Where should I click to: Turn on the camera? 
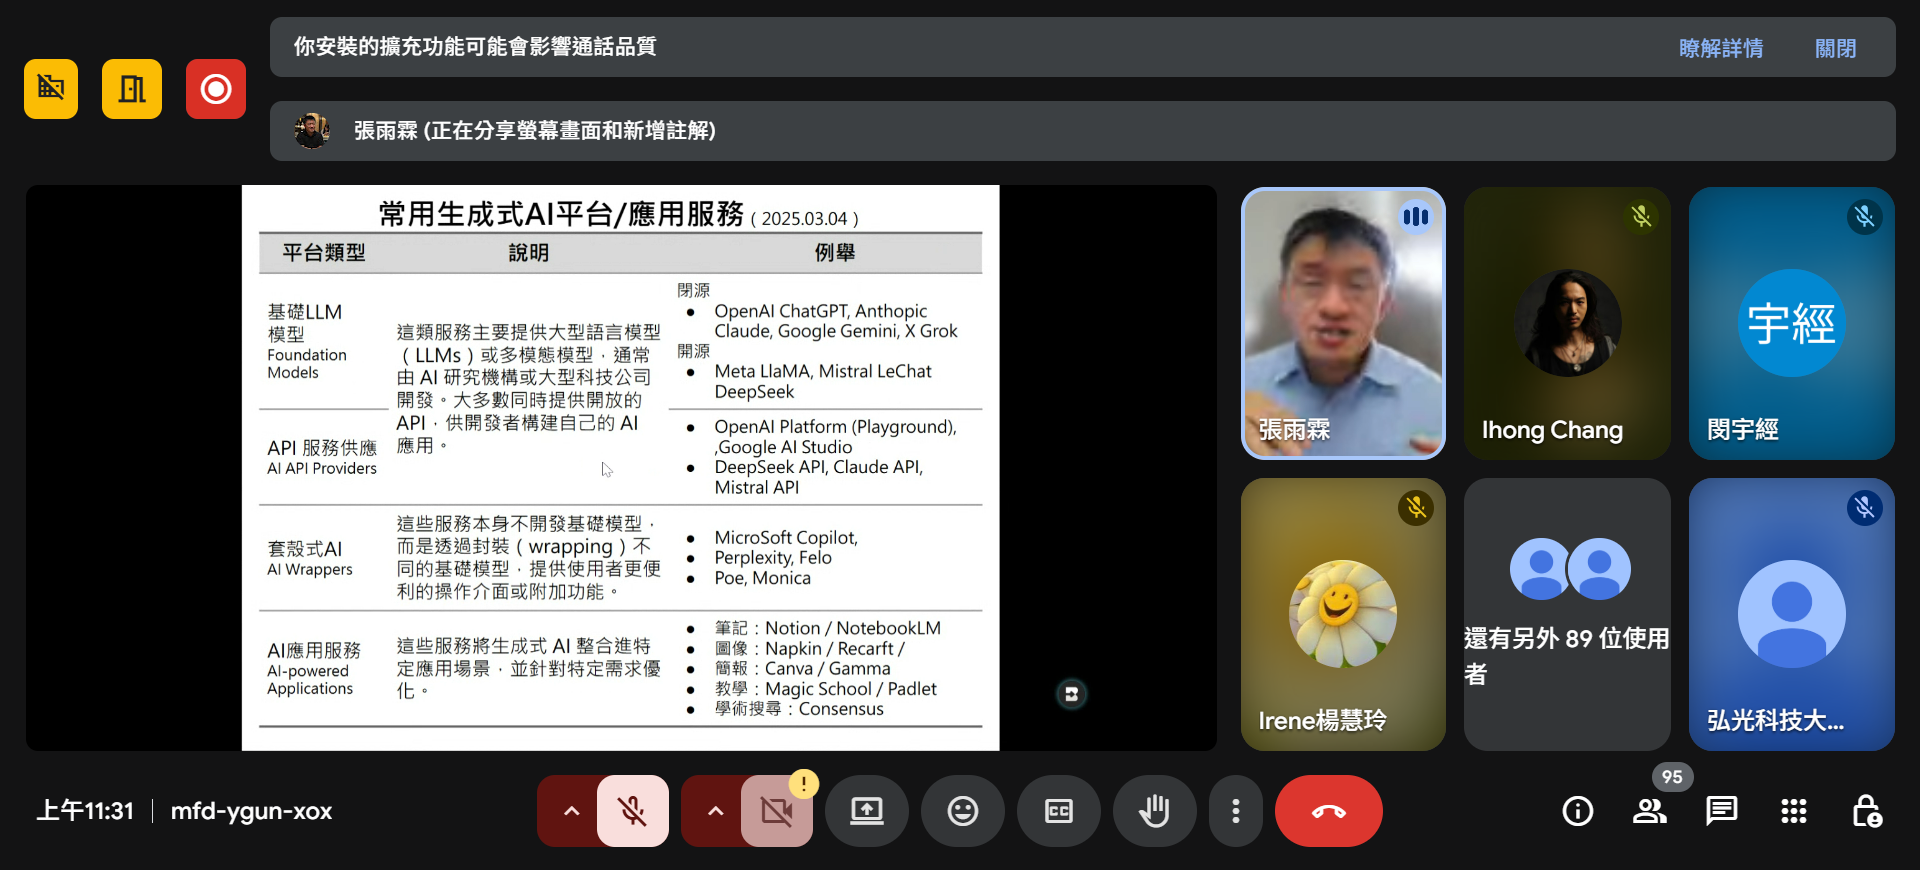pos(776,811)
